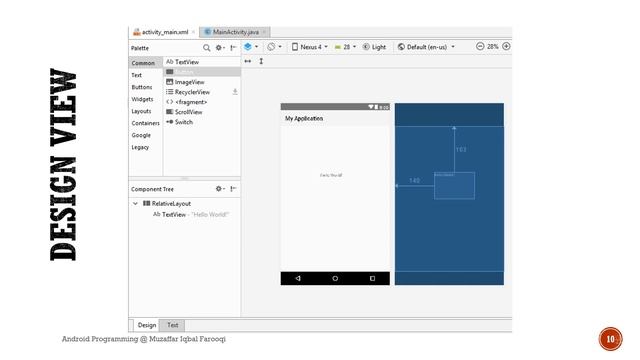Click the home circle in preview navigation bar
Viewport: 640px width, 360px height.
tap(335, 278)
